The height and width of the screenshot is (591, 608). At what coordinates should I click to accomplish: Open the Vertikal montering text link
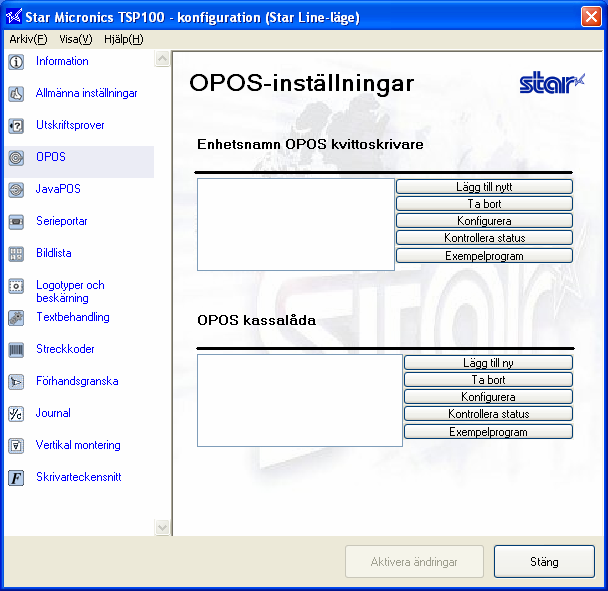[78, 445]
